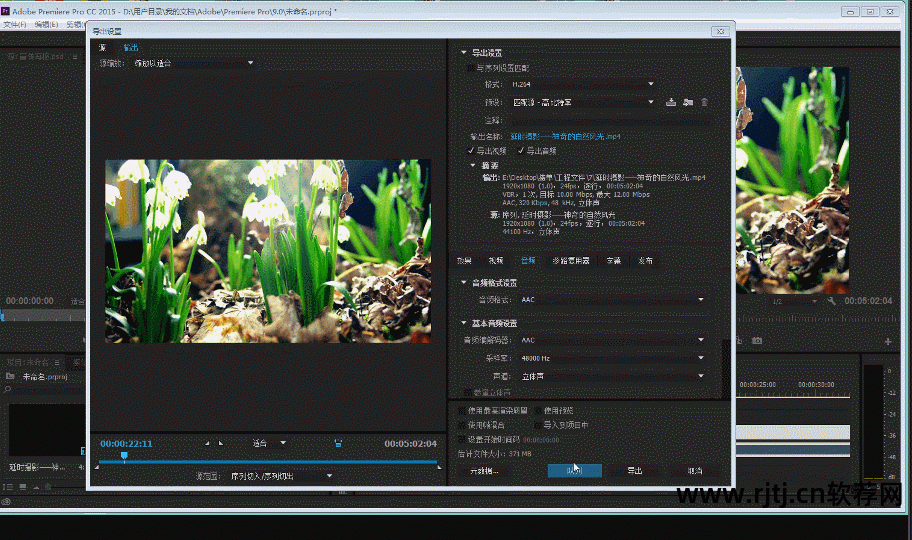Click the blue playhead on export preview timeline

point(124,456)
